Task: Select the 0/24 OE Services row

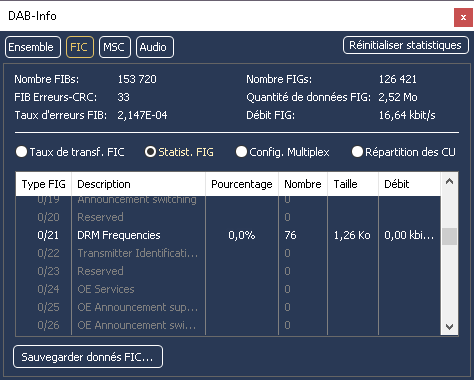Action: [x=228, y=289]
